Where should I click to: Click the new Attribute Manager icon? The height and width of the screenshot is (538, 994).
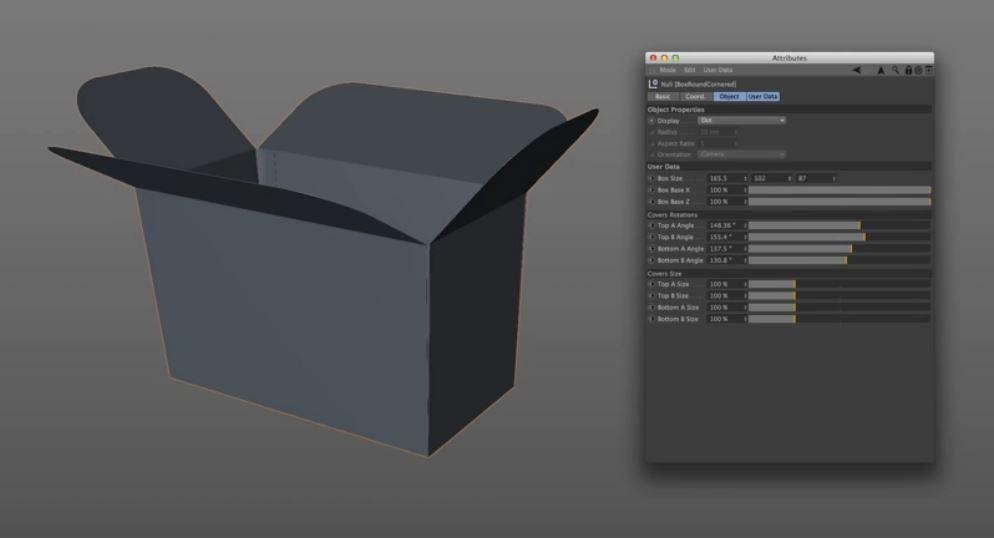(x=928, y=70)
